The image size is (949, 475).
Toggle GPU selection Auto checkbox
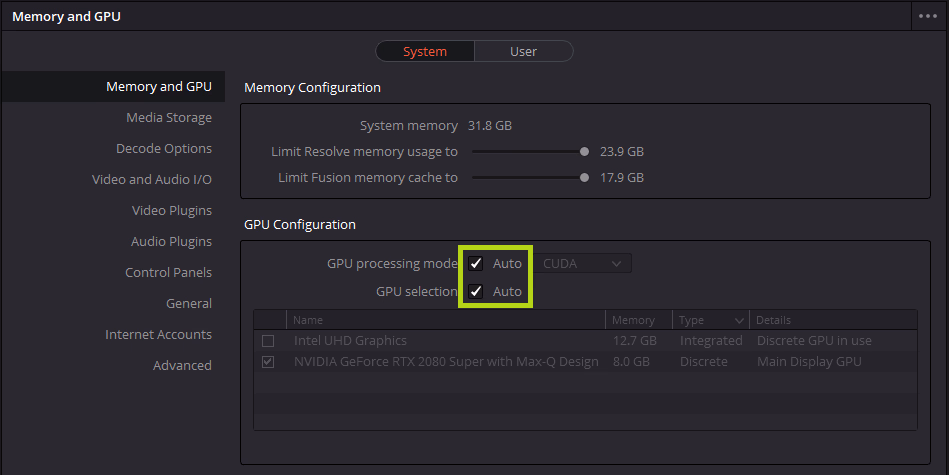476,292
